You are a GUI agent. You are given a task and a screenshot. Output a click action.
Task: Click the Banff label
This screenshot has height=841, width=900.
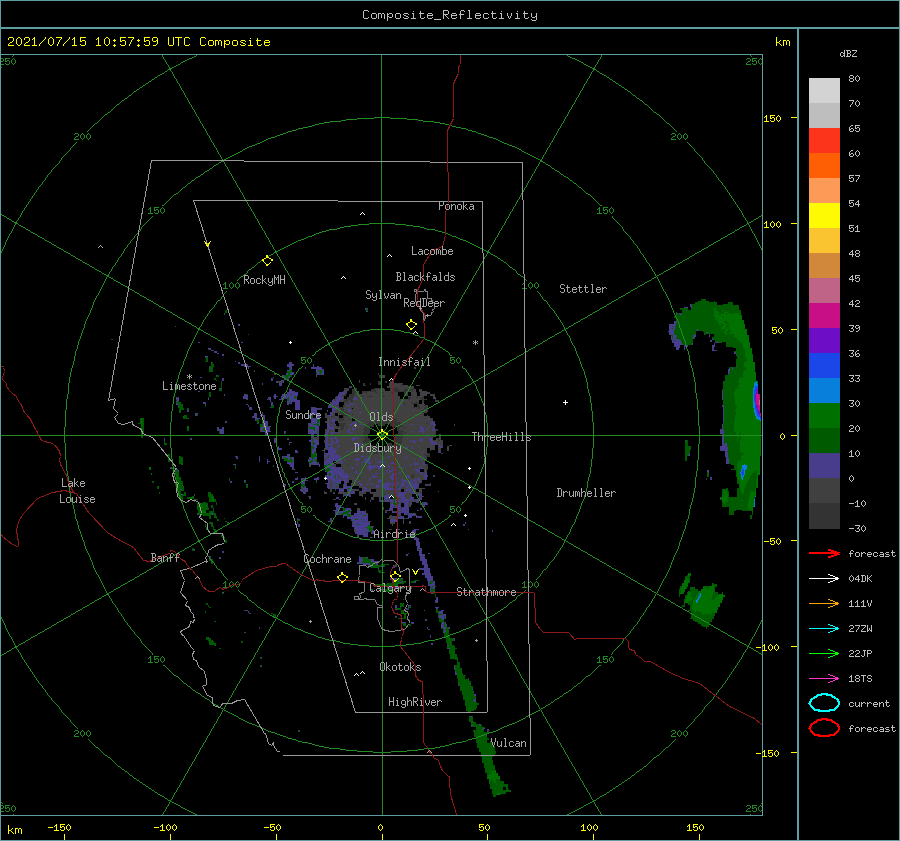click(x=165, y=557)
